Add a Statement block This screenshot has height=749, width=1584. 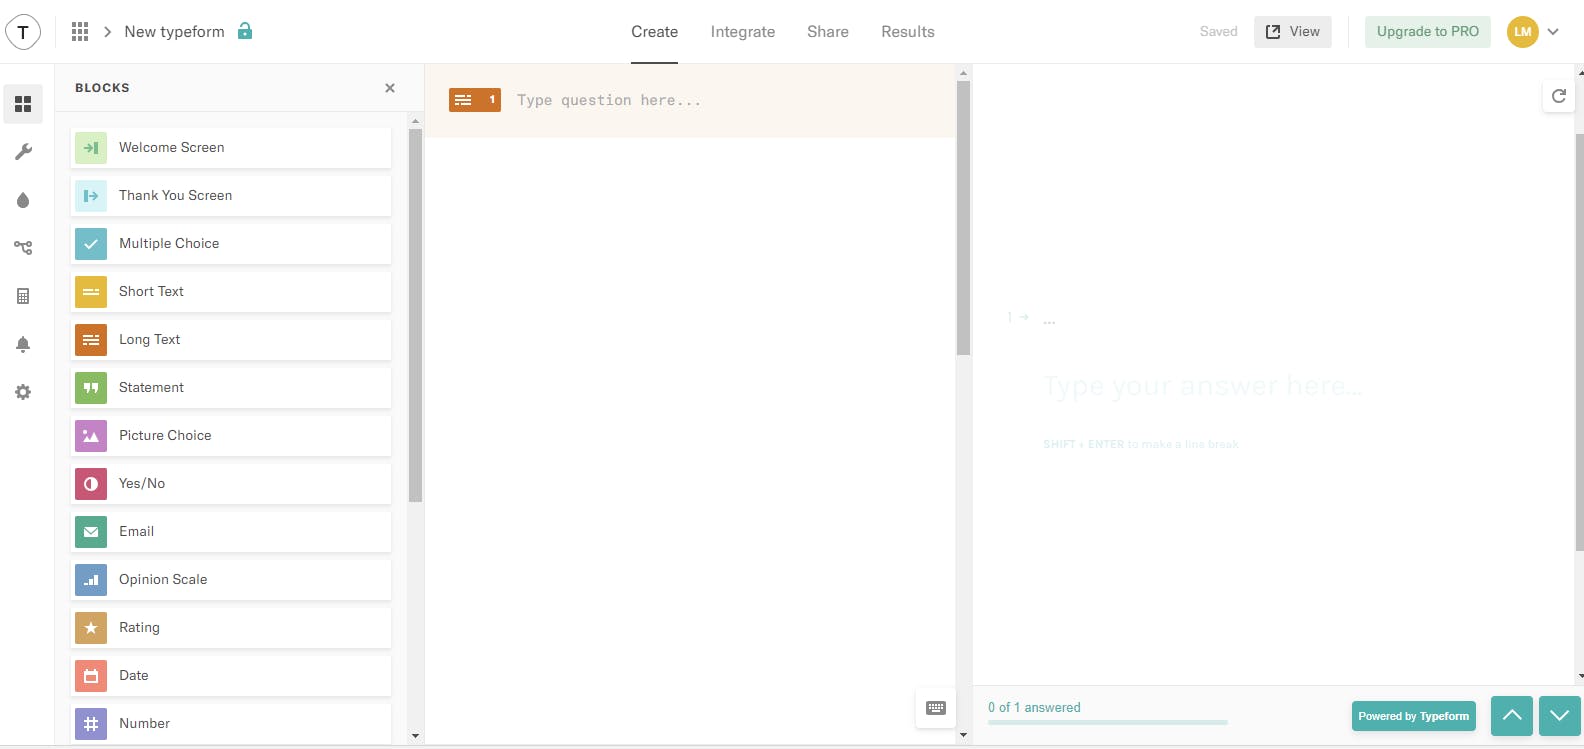coord(231,387)
